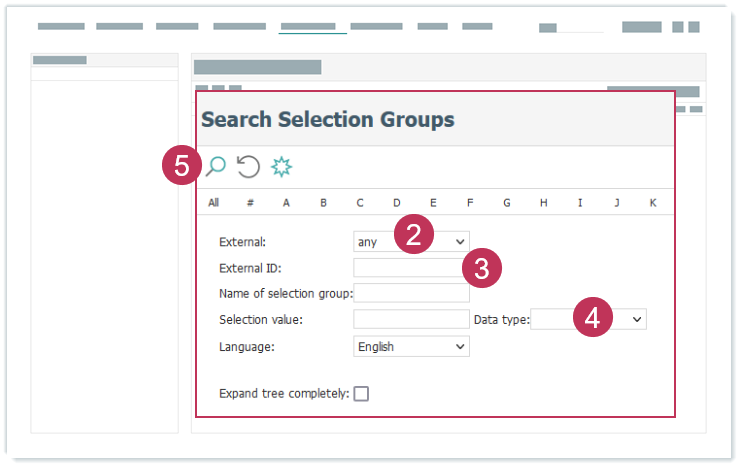Click the magnifying glass search icon
Screen dimensions: 741x468
tap(215, 166)
